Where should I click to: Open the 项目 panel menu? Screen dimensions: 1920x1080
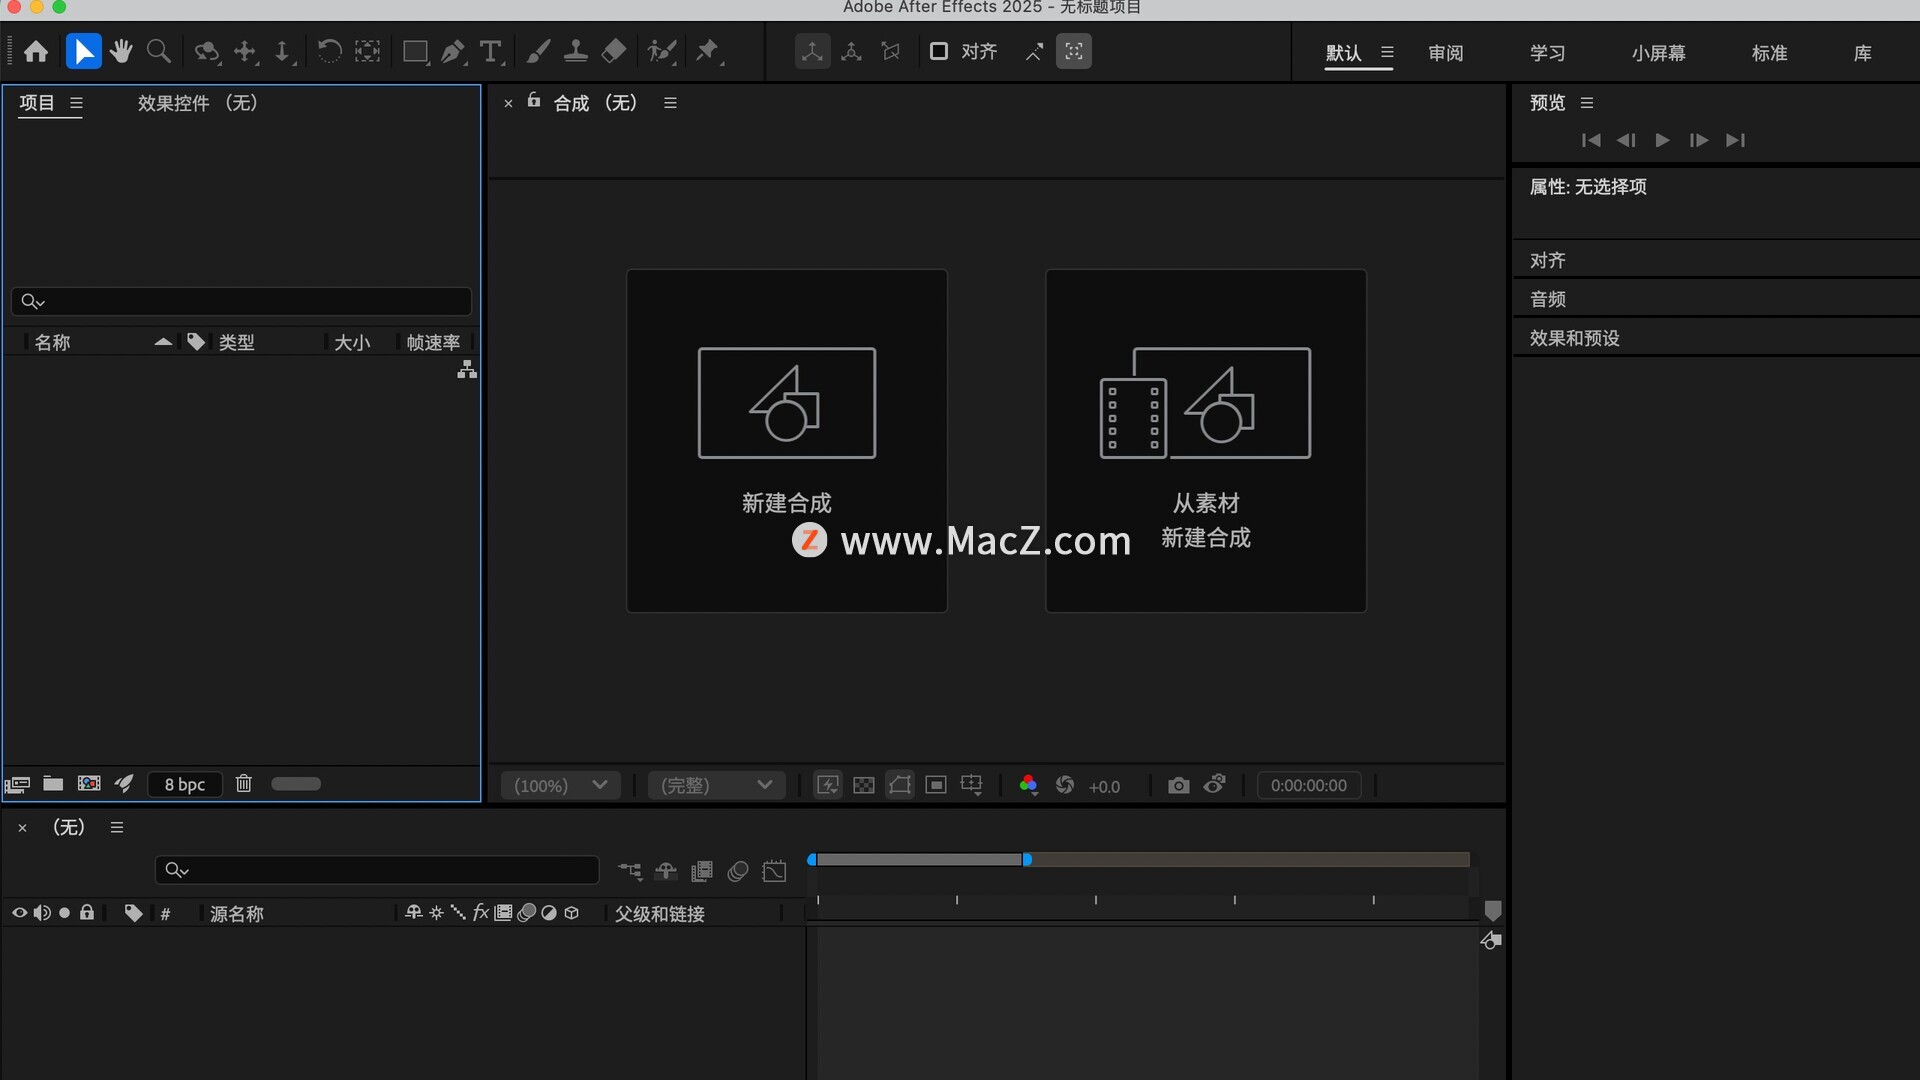tap(77, 103)
